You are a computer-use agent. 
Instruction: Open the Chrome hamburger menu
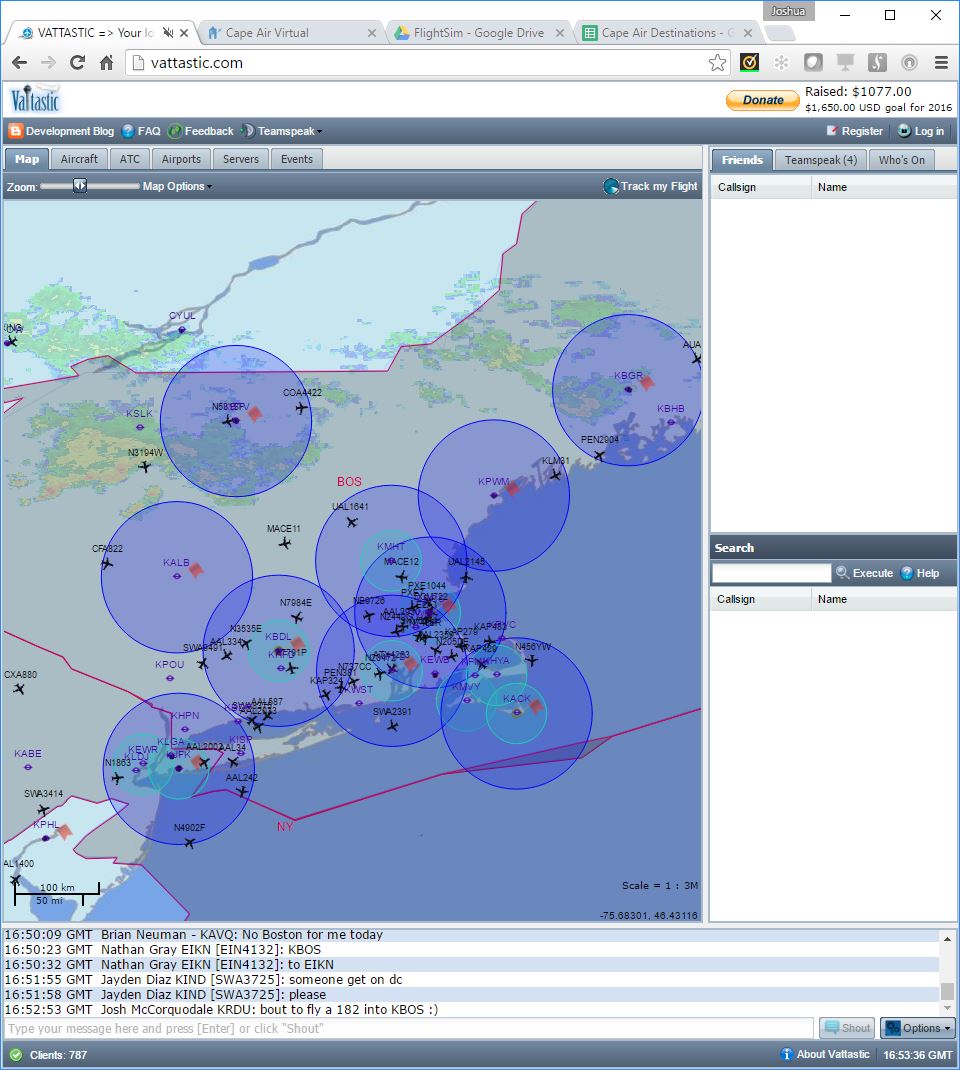click(942, 63)
